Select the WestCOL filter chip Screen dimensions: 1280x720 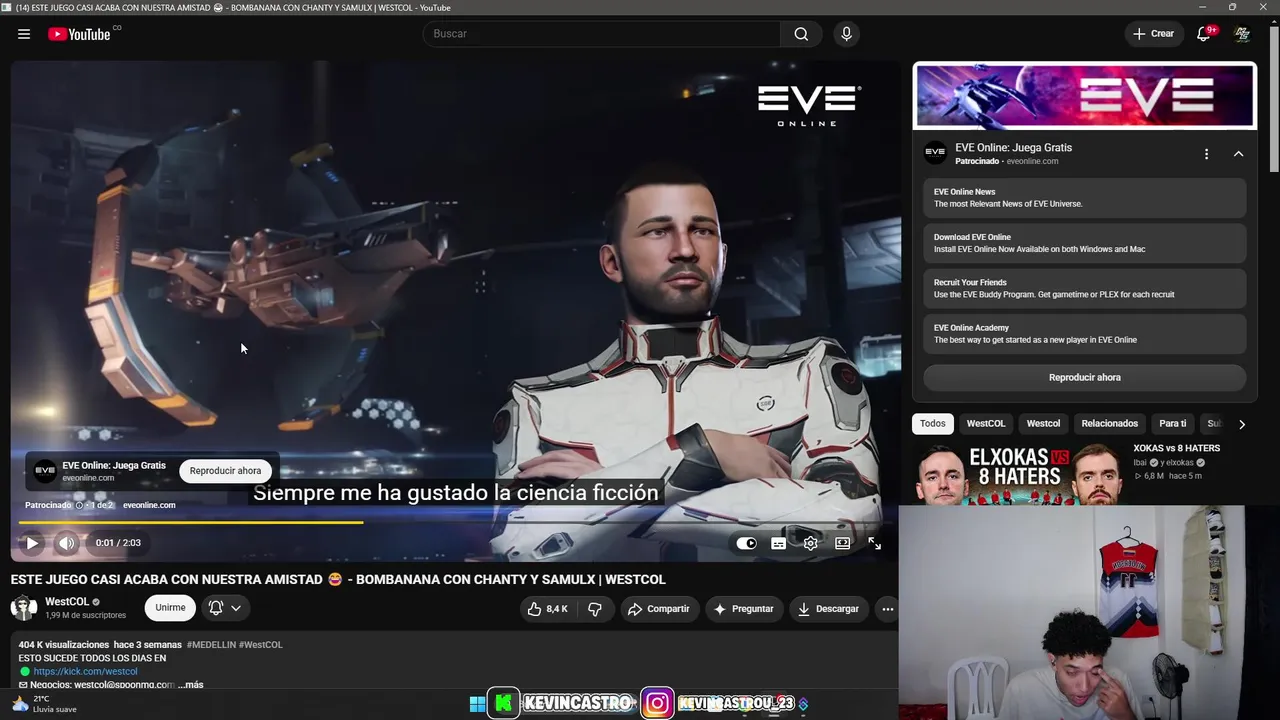point(986,424)
